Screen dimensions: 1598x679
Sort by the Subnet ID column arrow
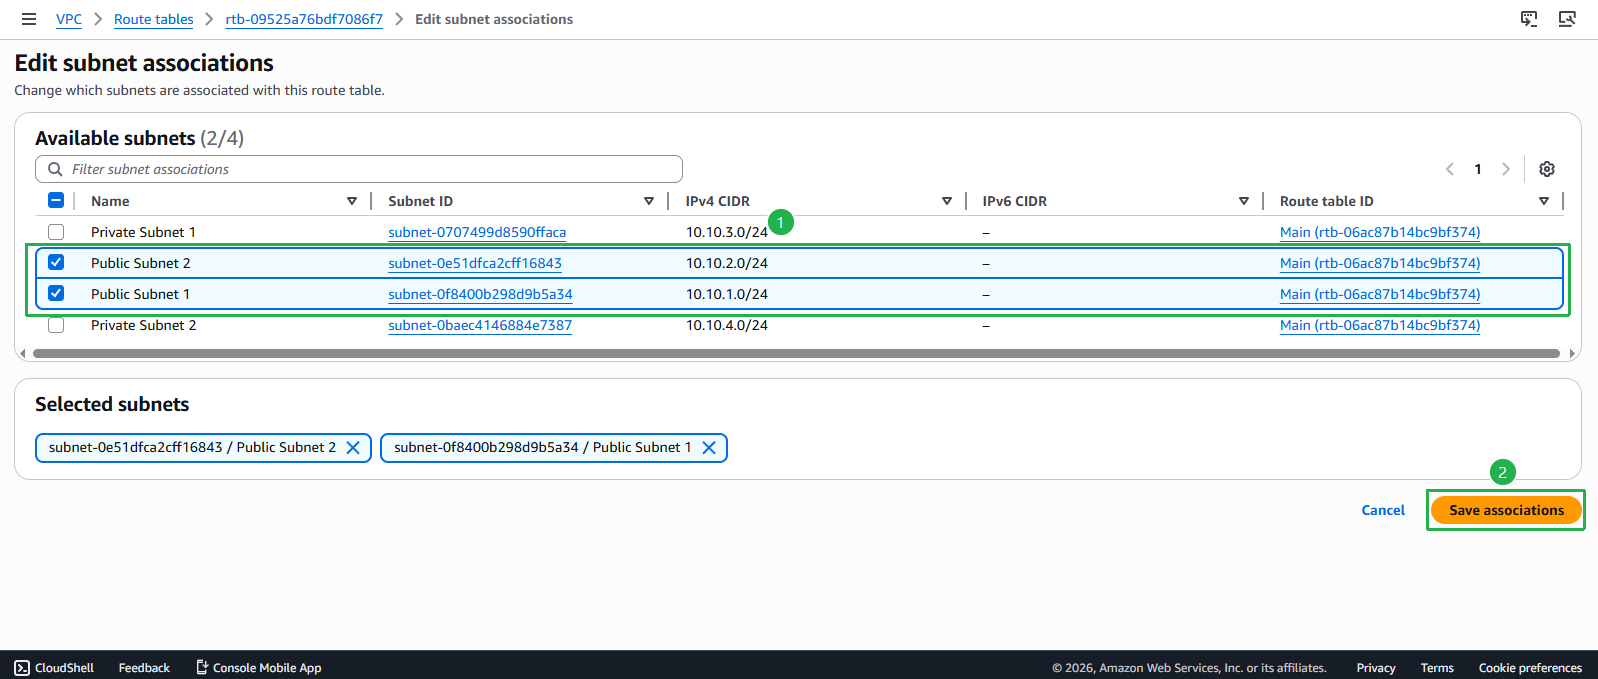point(649,201)
